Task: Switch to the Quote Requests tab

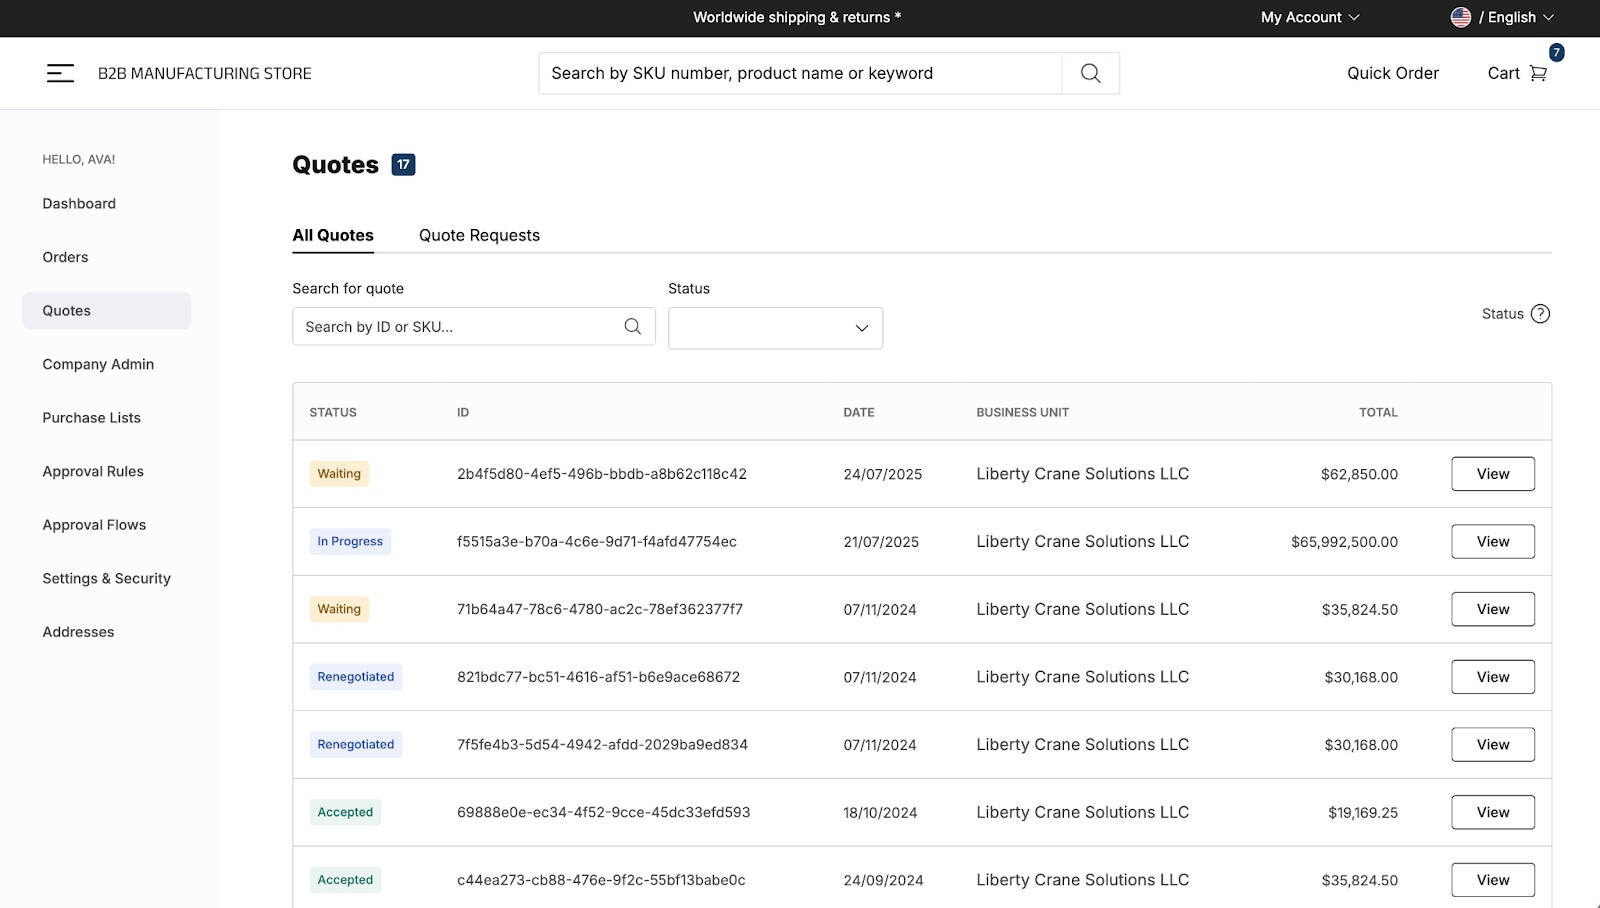Action: coord(479,235)
